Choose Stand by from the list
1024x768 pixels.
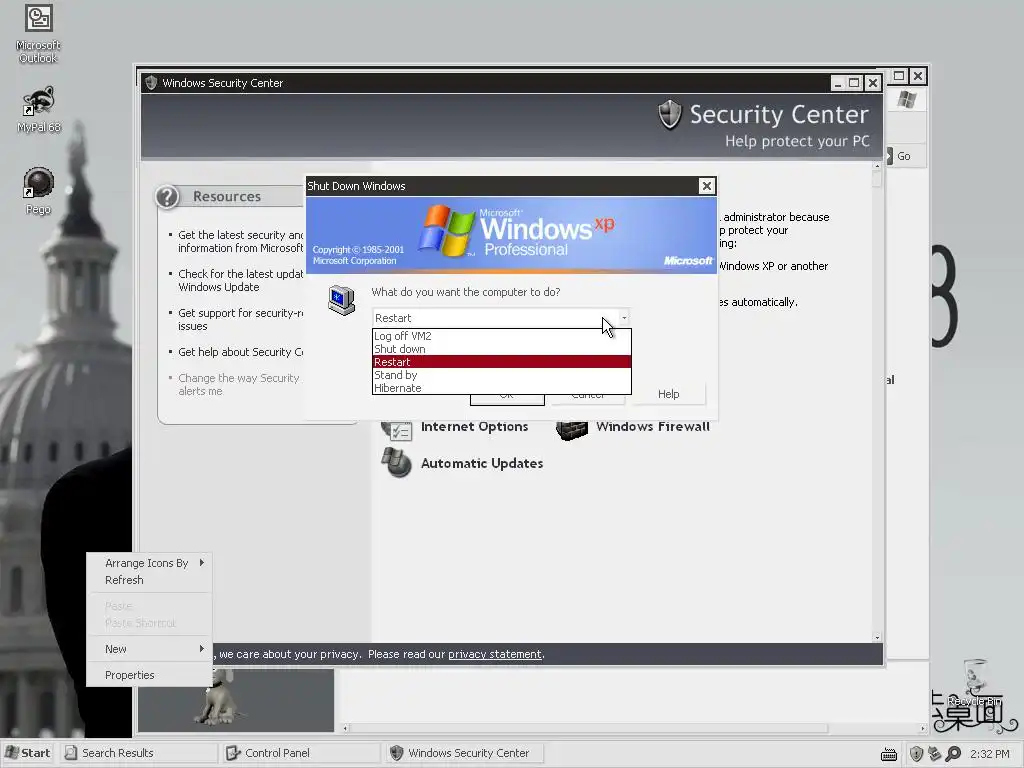502,375
